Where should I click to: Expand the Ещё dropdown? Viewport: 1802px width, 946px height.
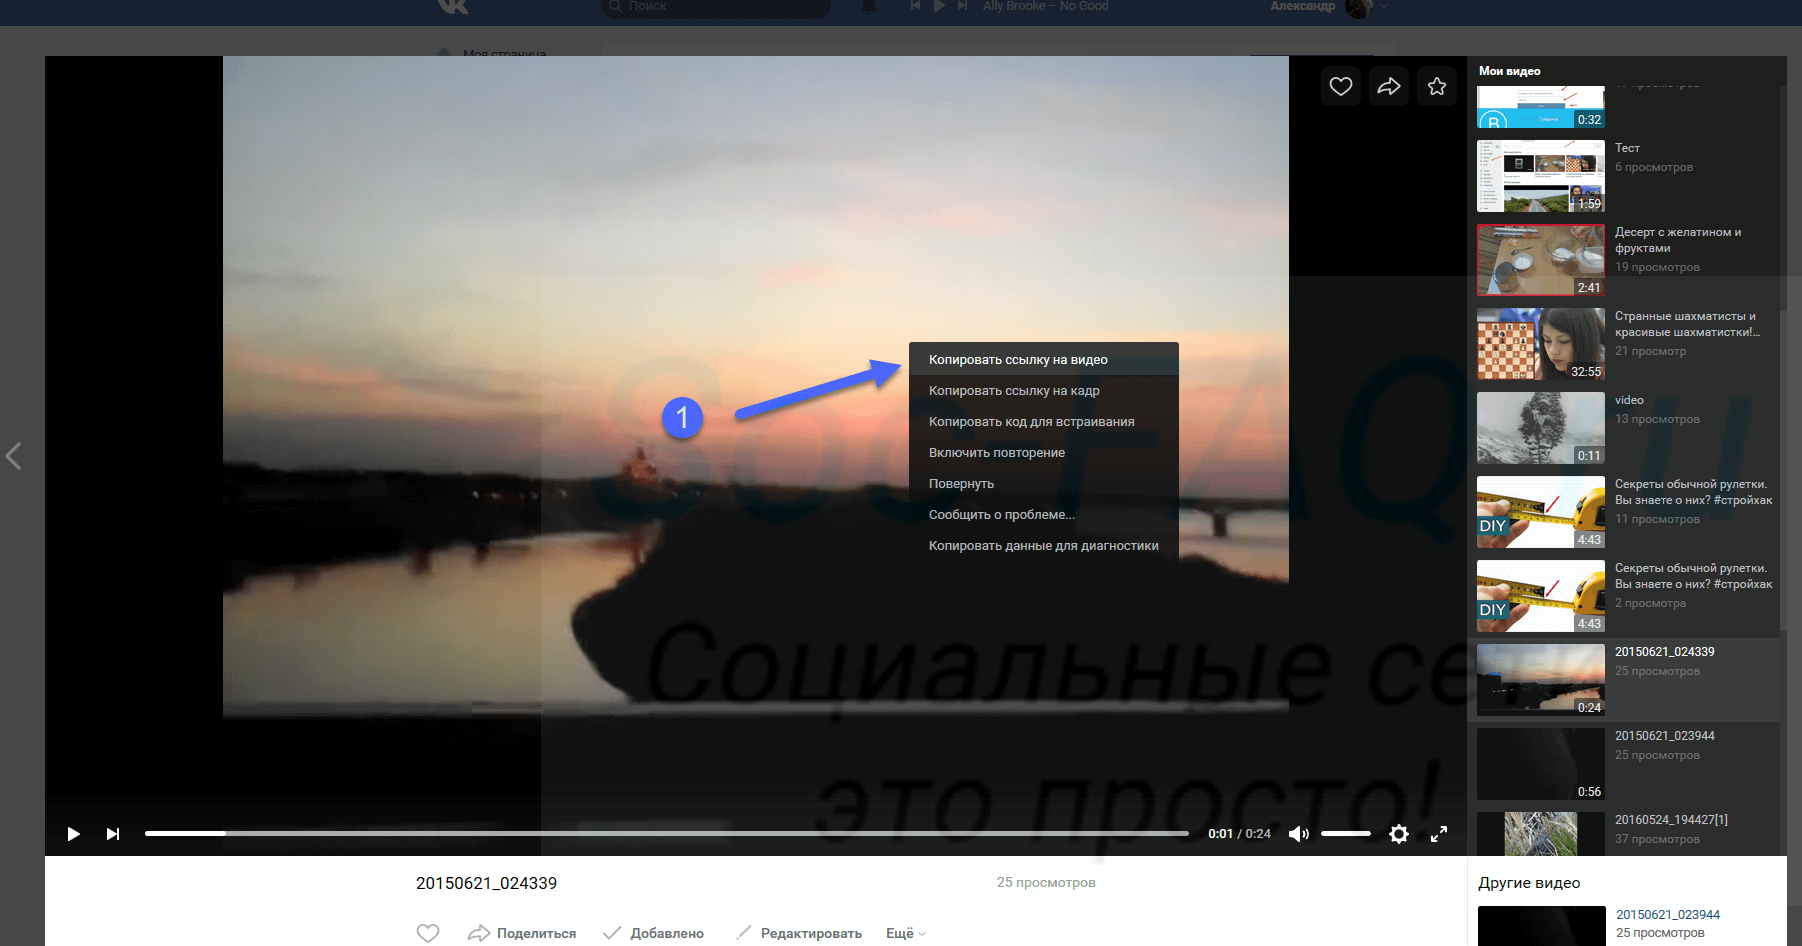pyautogui.click(x=906, y=933)
